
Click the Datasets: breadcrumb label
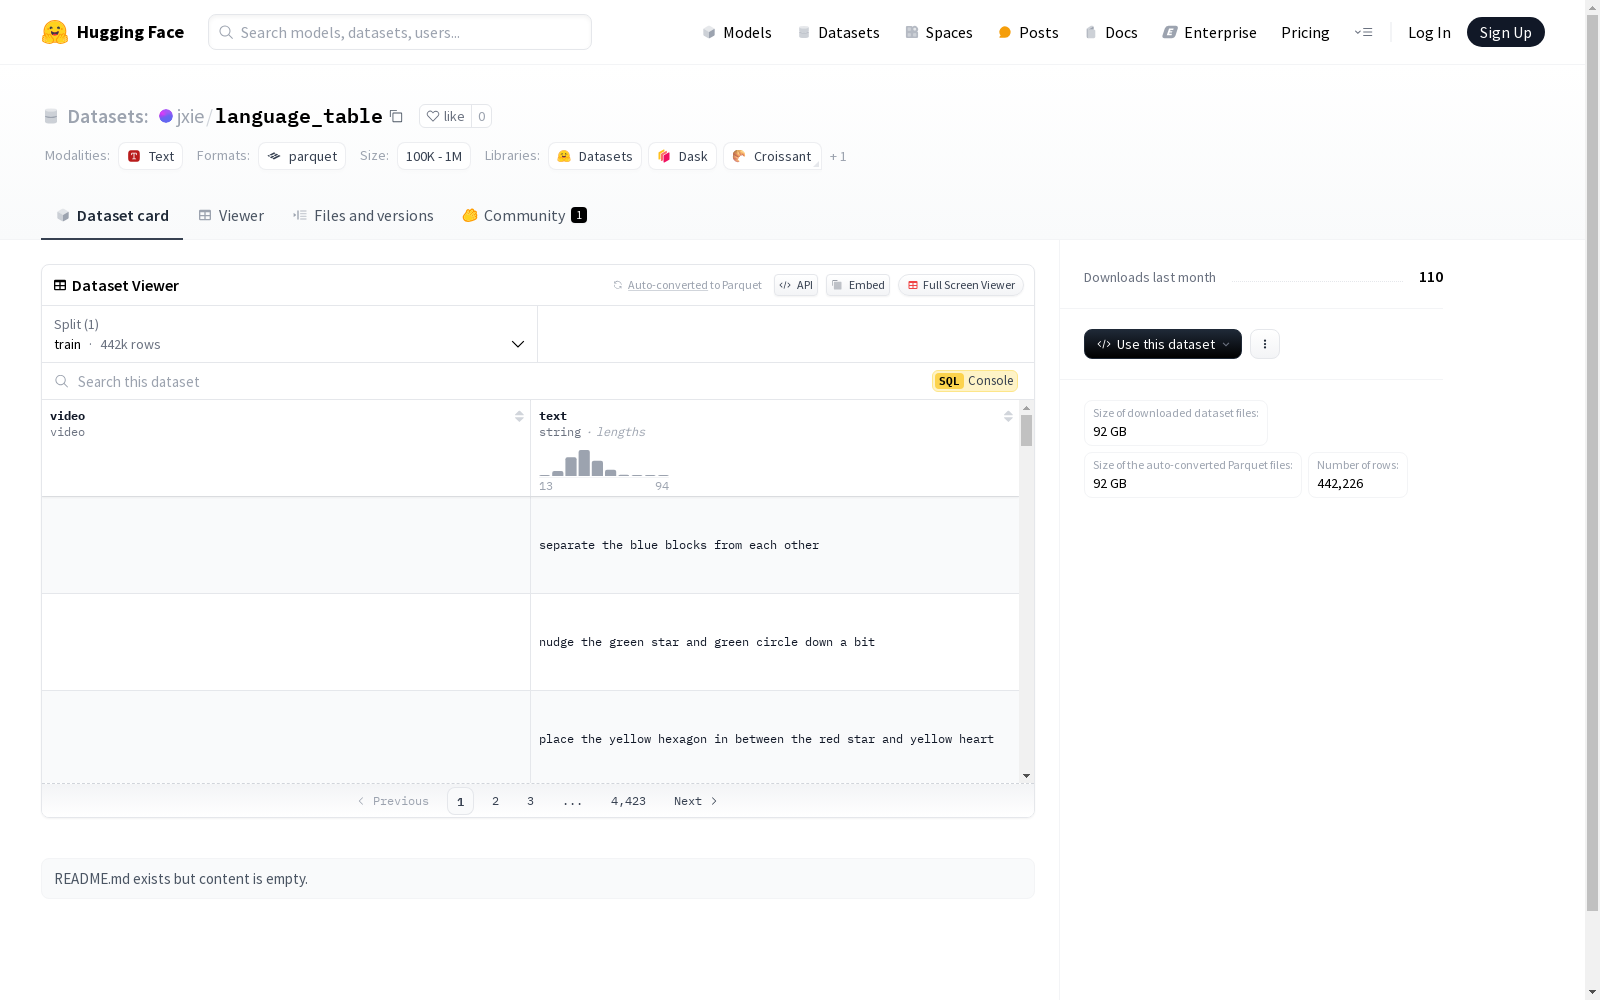click(x=108, y=116)
